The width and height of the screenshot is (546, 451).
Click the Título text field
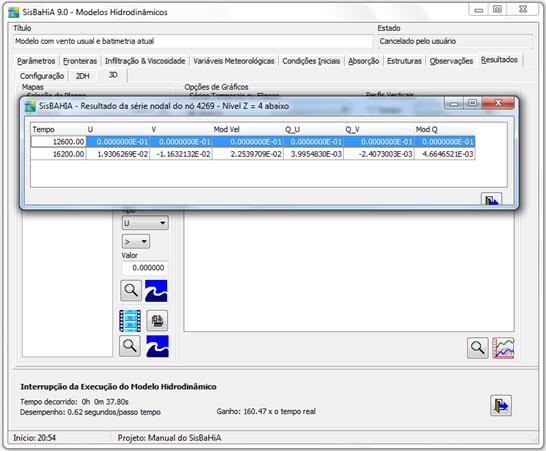click(193, 41)
